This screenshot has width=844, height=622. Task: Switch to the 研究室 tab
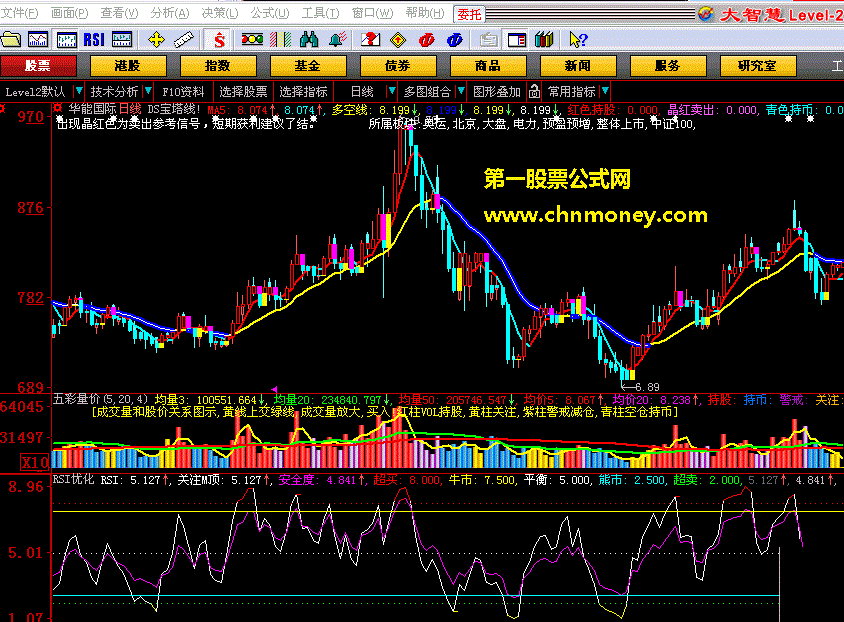[x=757, y=66]
